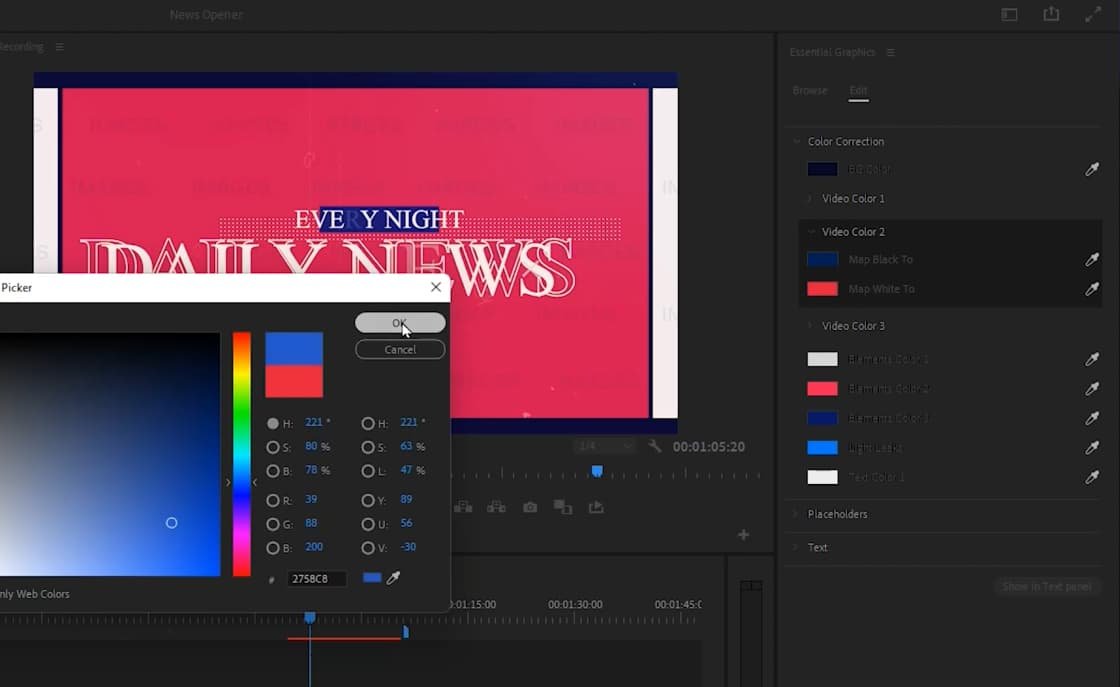Select the HSL Lightness radio button
The image size is (1120, 687).
click(368, 471)
